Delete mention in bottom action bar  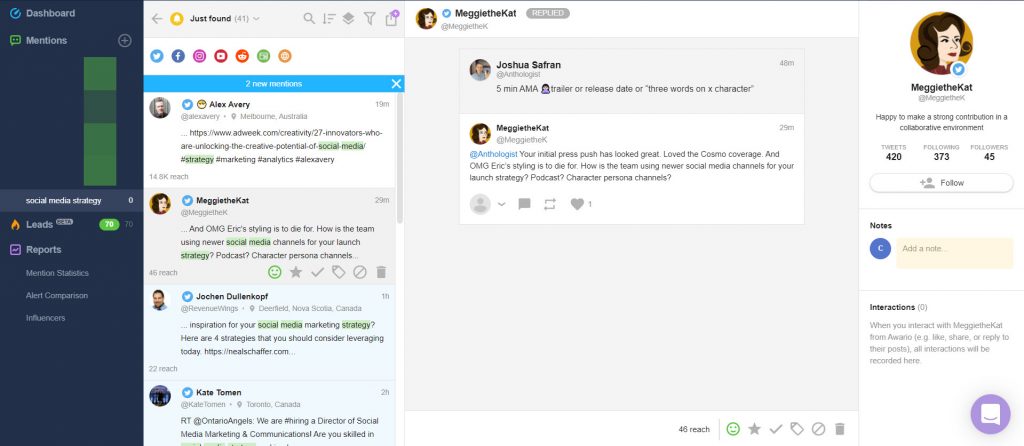[840, 429]
